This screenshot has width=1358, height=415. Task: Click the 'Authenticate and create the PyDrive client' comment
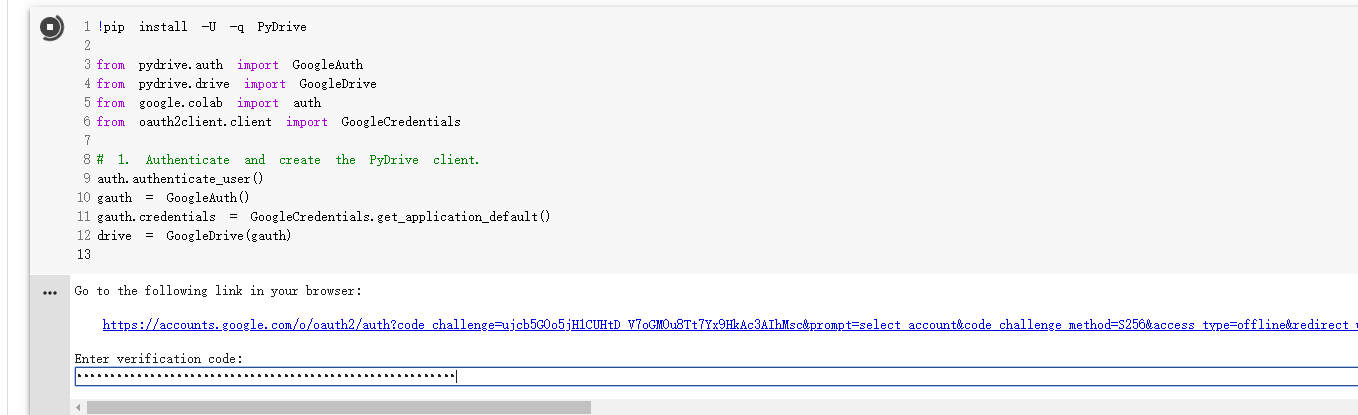tap(289, 160)
